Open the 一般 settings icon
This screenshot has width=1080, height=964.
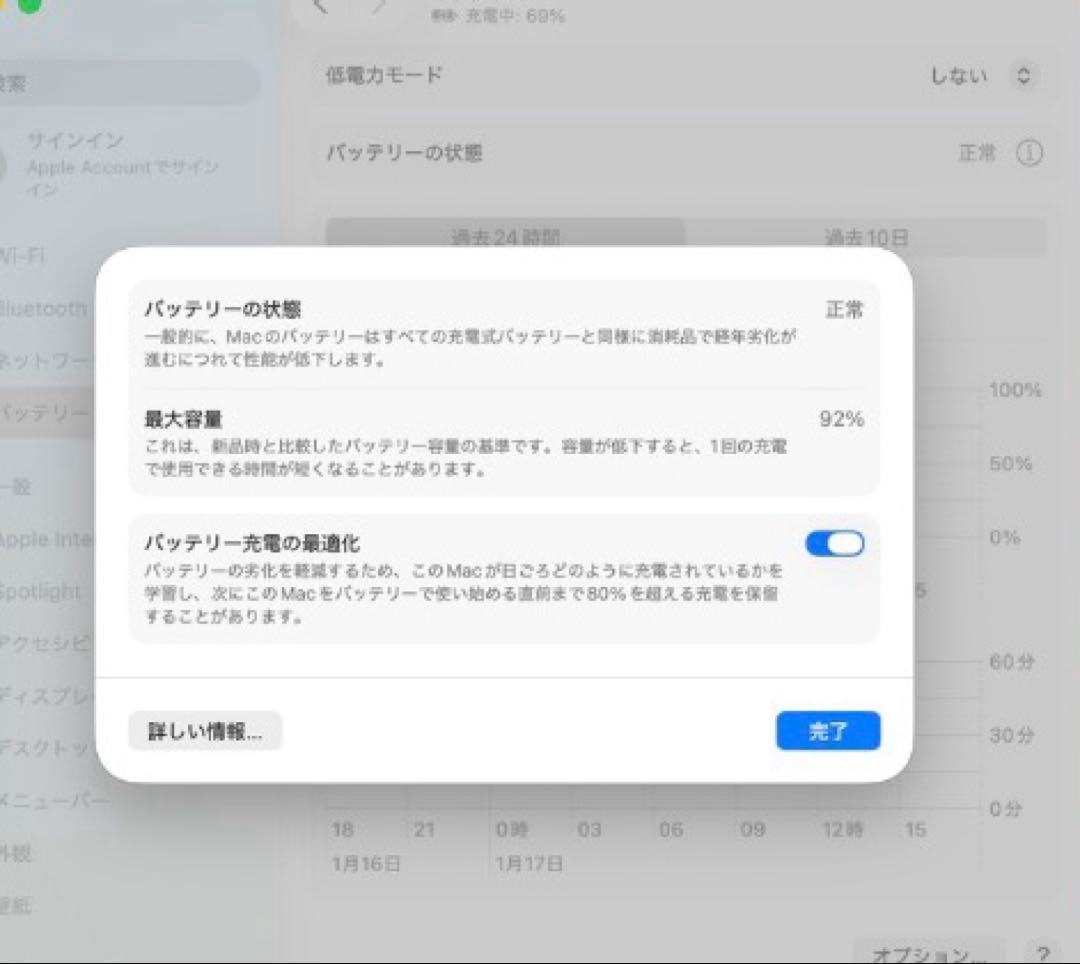[x=25, y=488]
